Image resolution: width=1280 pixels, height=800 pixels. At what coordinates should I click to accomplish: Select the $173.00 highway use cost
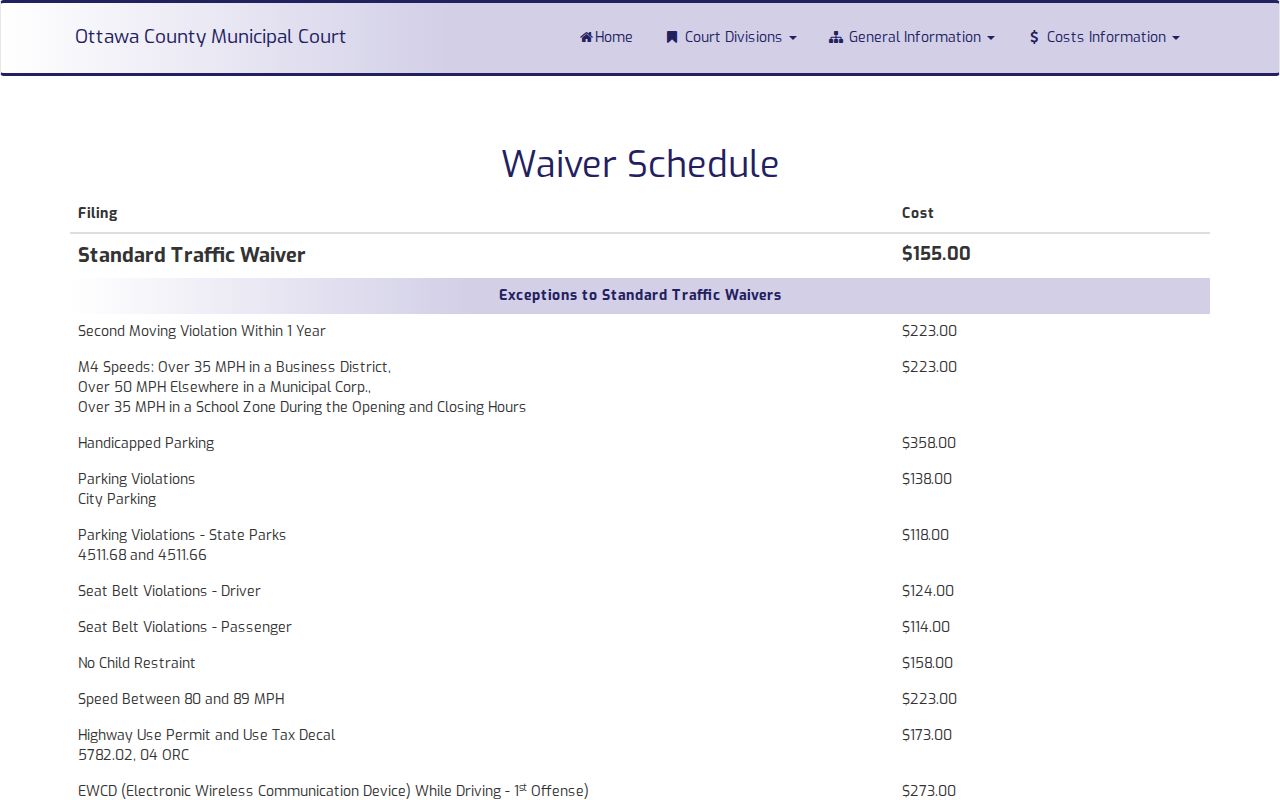[927, 735]
